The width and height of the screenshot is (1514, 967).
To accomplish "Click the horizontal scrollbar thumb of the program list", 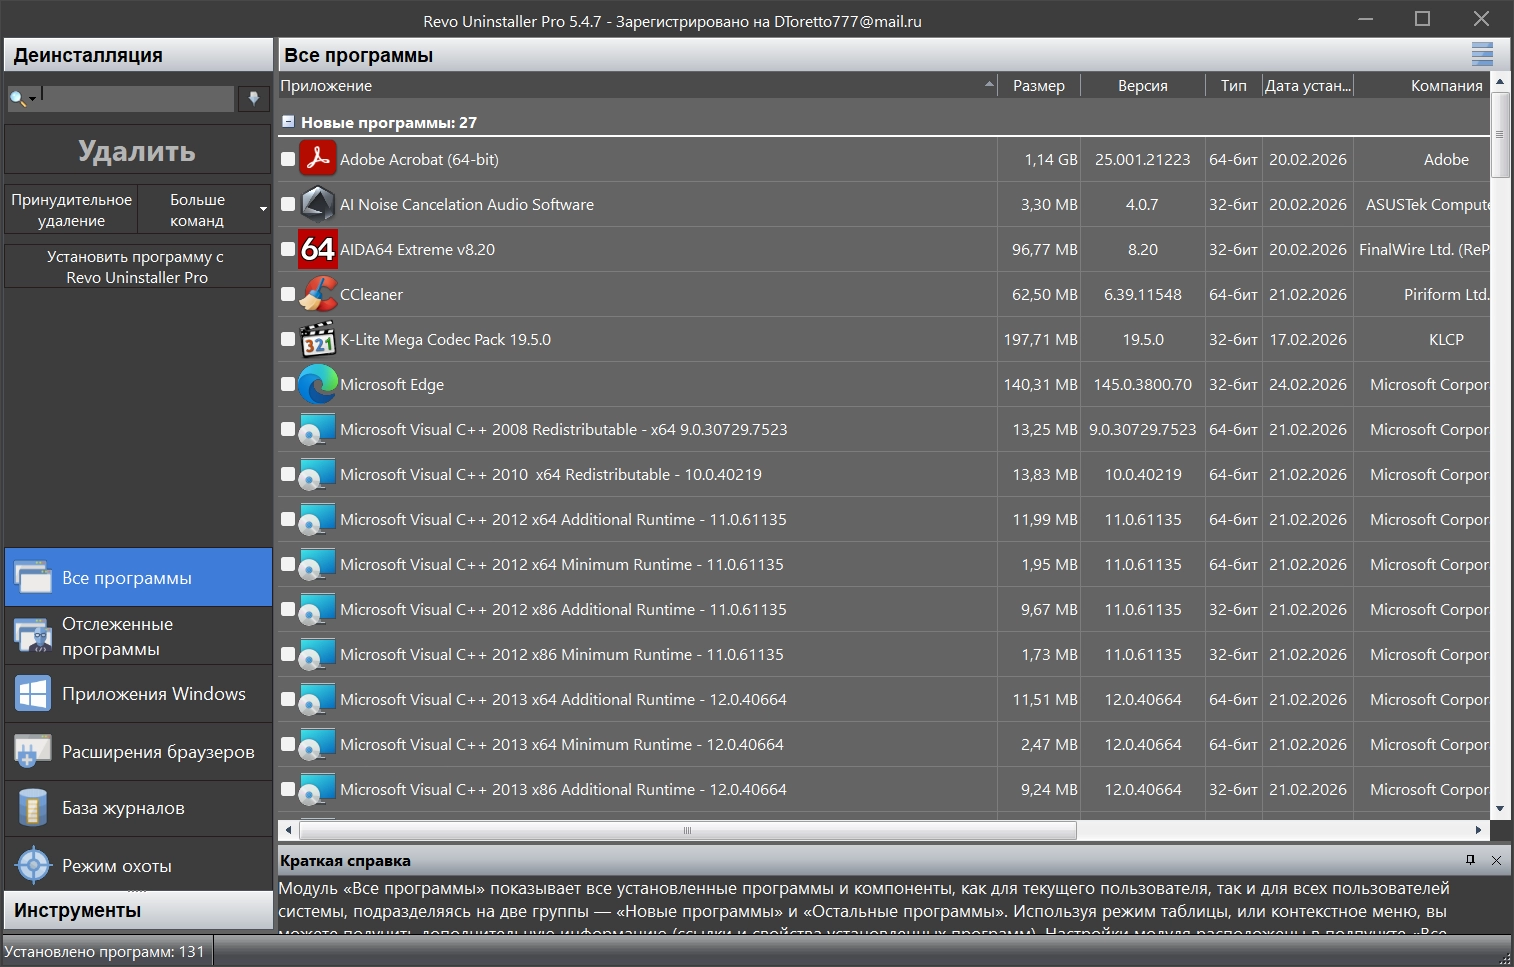I will point(687,830).
